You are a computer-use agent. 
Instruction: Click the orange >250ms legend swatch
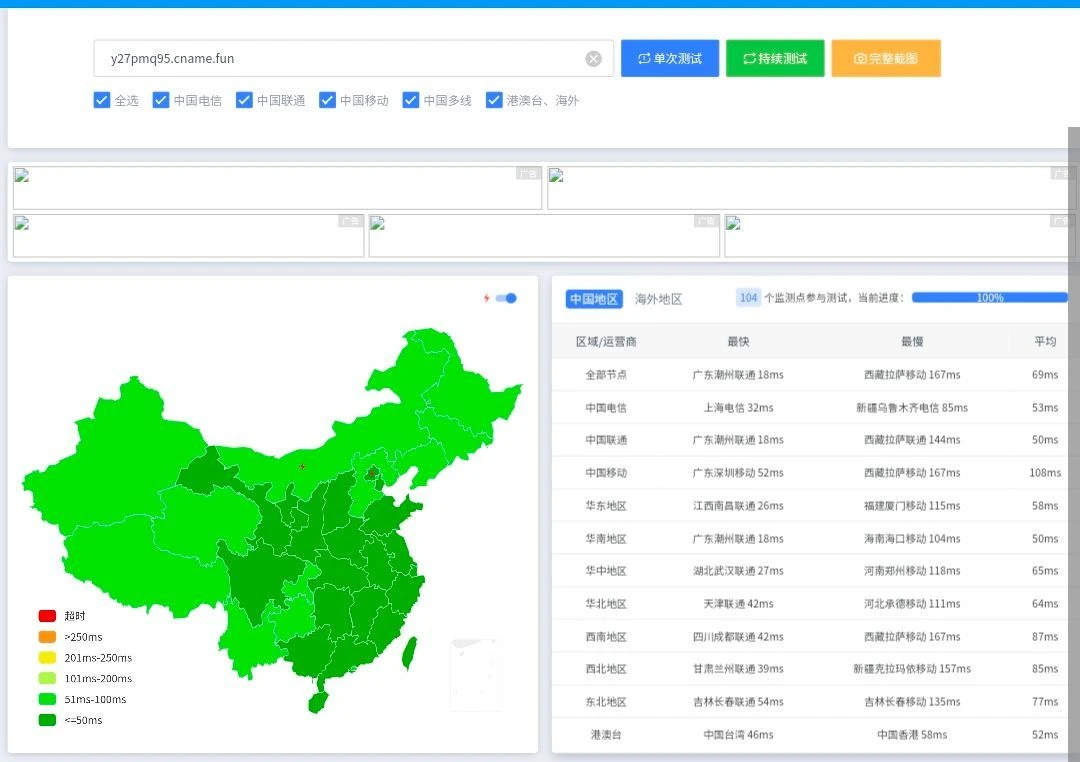47,637
